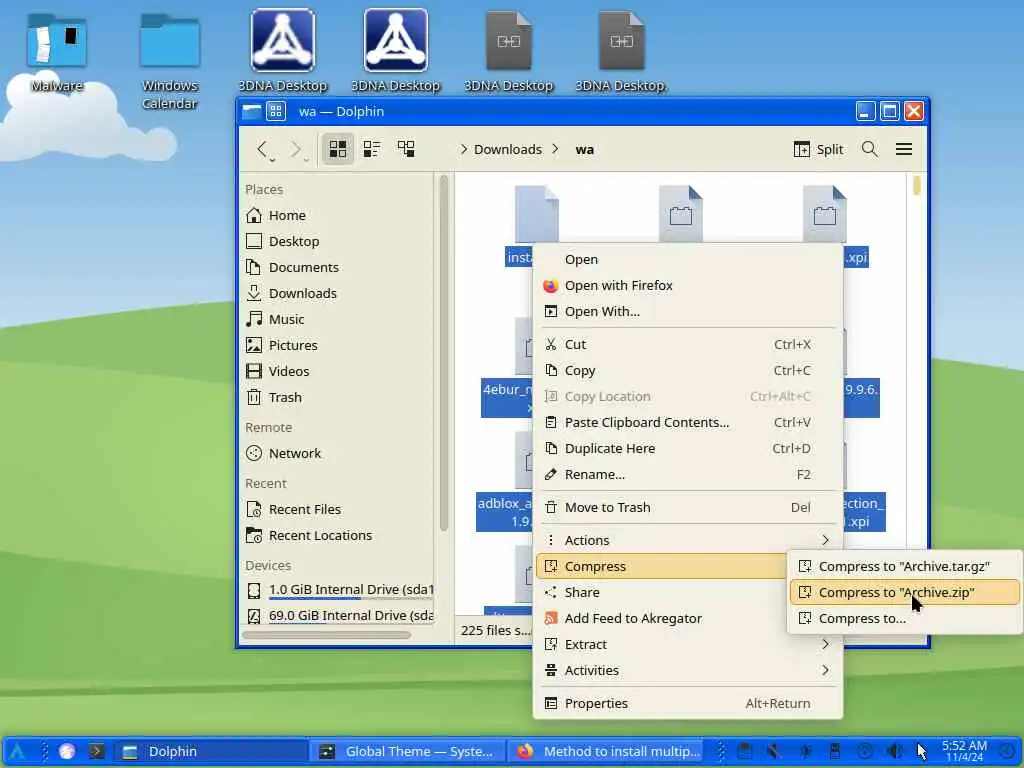This screenshot has width=1024, height=768.
Task: Click the clock showing 5:52 AM
Action: point(964,751)
